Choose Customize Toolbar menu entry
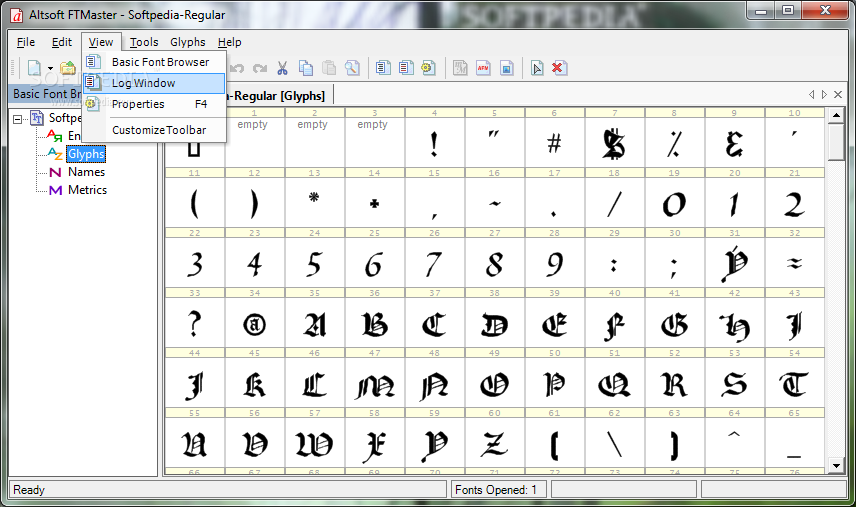Screen dimensions: 856x507 (154, 130)
